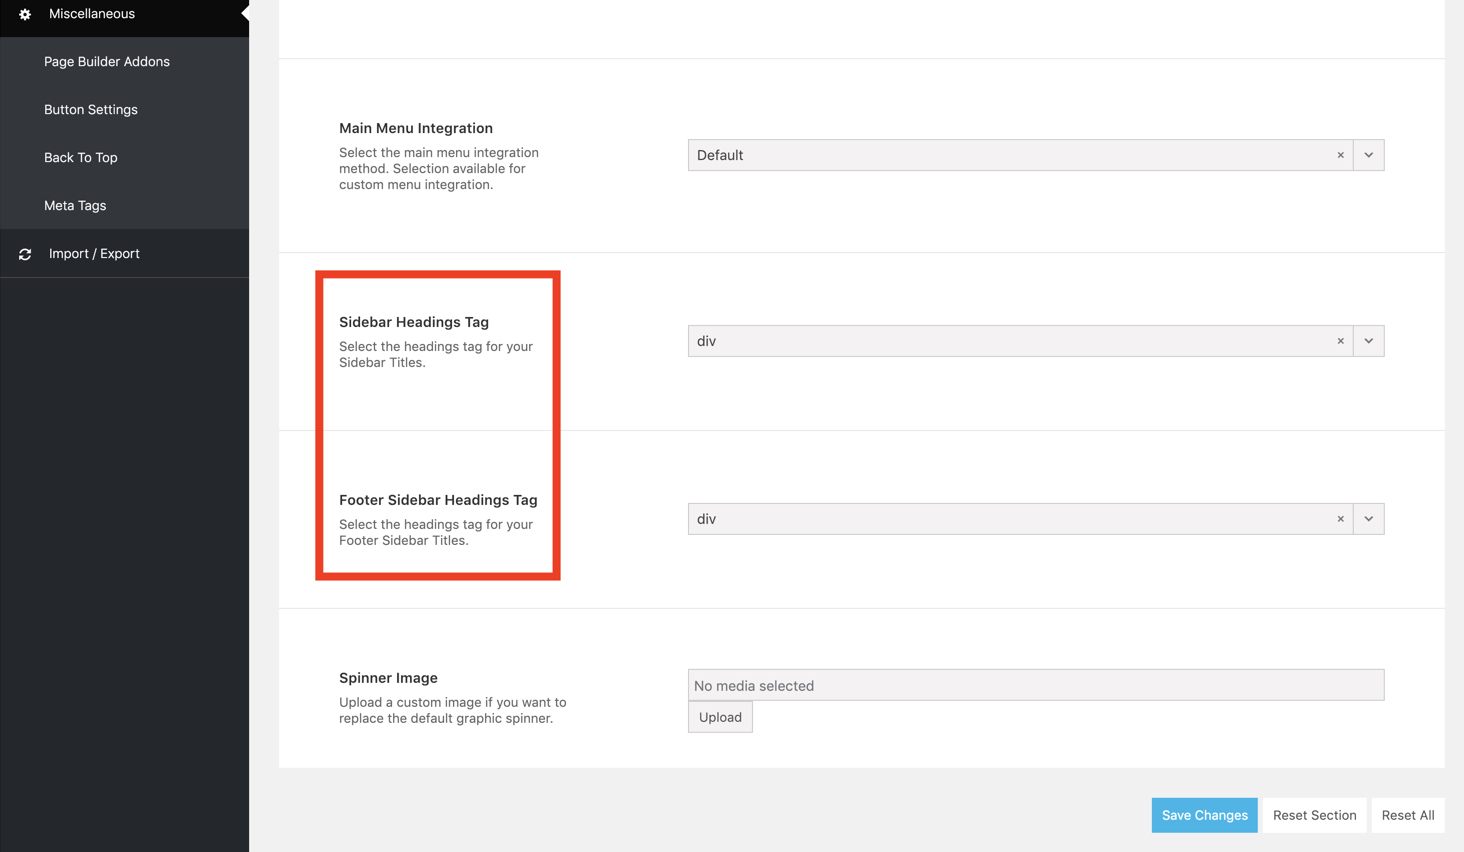
Task: Expand Main Menu Integration dropdown arrow
Action: (1369, 155)
